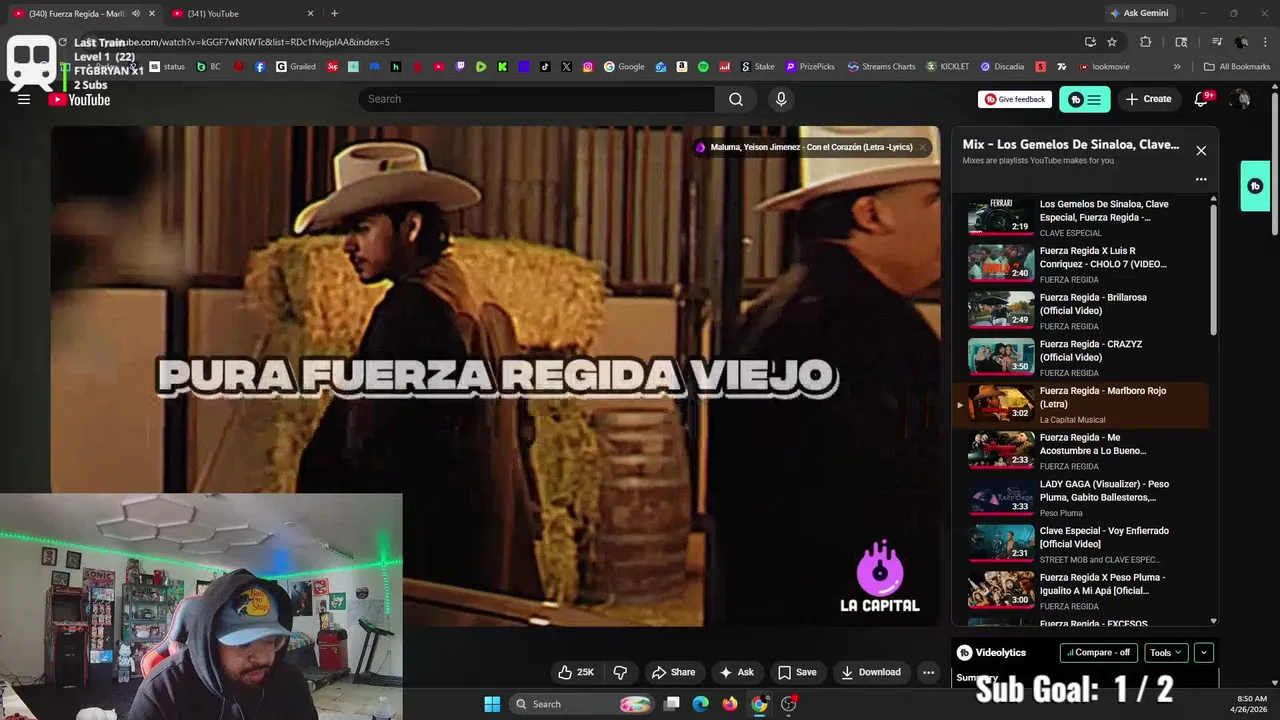
Task: Click the search magnifier button
Action: (x=736, y=99)
